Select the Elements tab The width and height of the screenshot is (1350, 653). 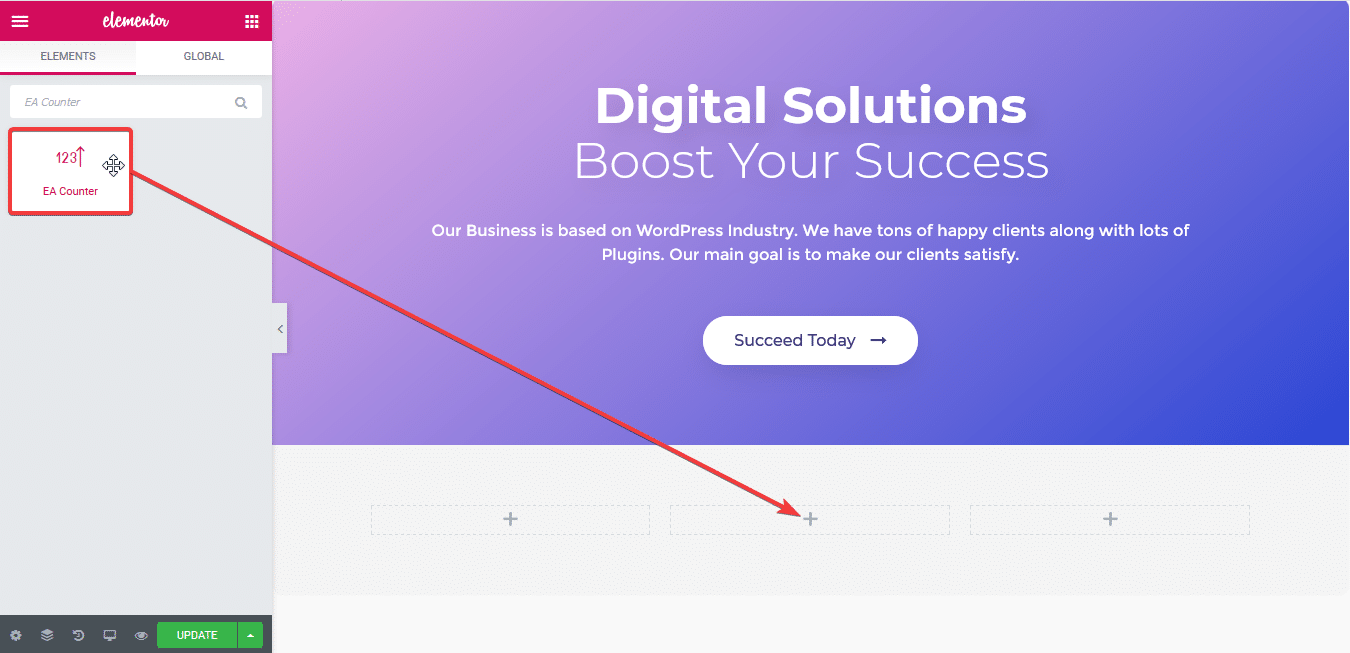(x=68, y=57)
